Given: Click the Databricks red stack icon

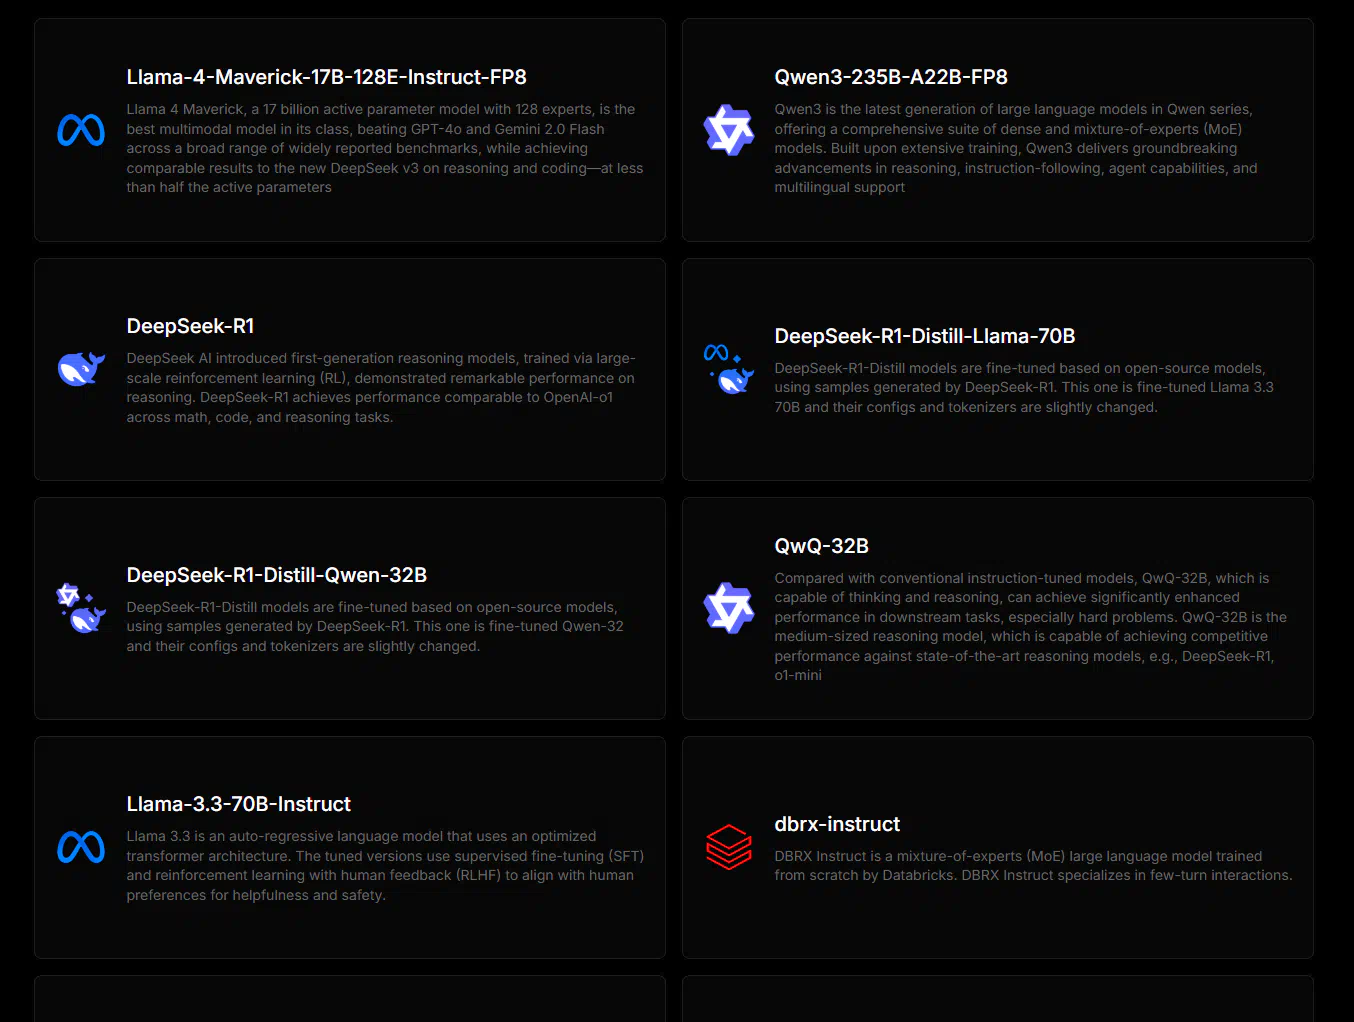Looking at the screenshot, I should point(729,847).
